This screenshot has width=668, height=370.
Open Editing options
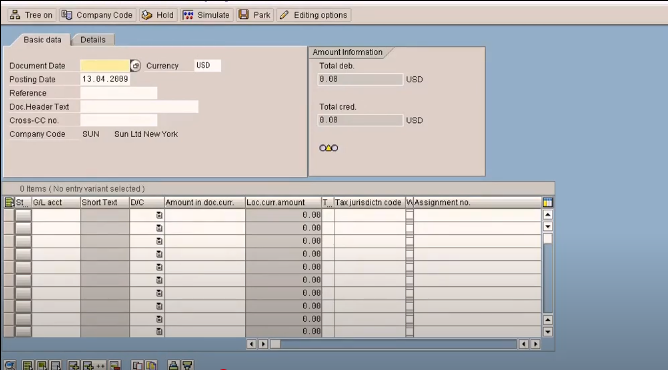(x=314, y=15)
